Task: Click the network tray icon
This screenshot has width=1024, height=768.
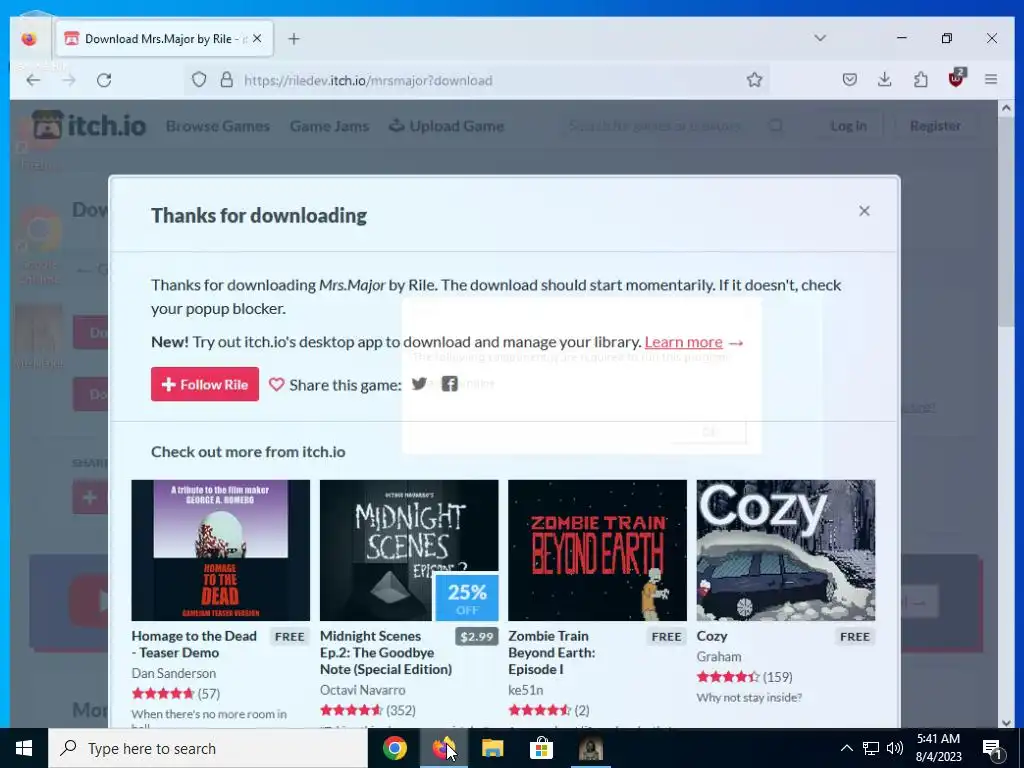Action: (x=871, y=748)
